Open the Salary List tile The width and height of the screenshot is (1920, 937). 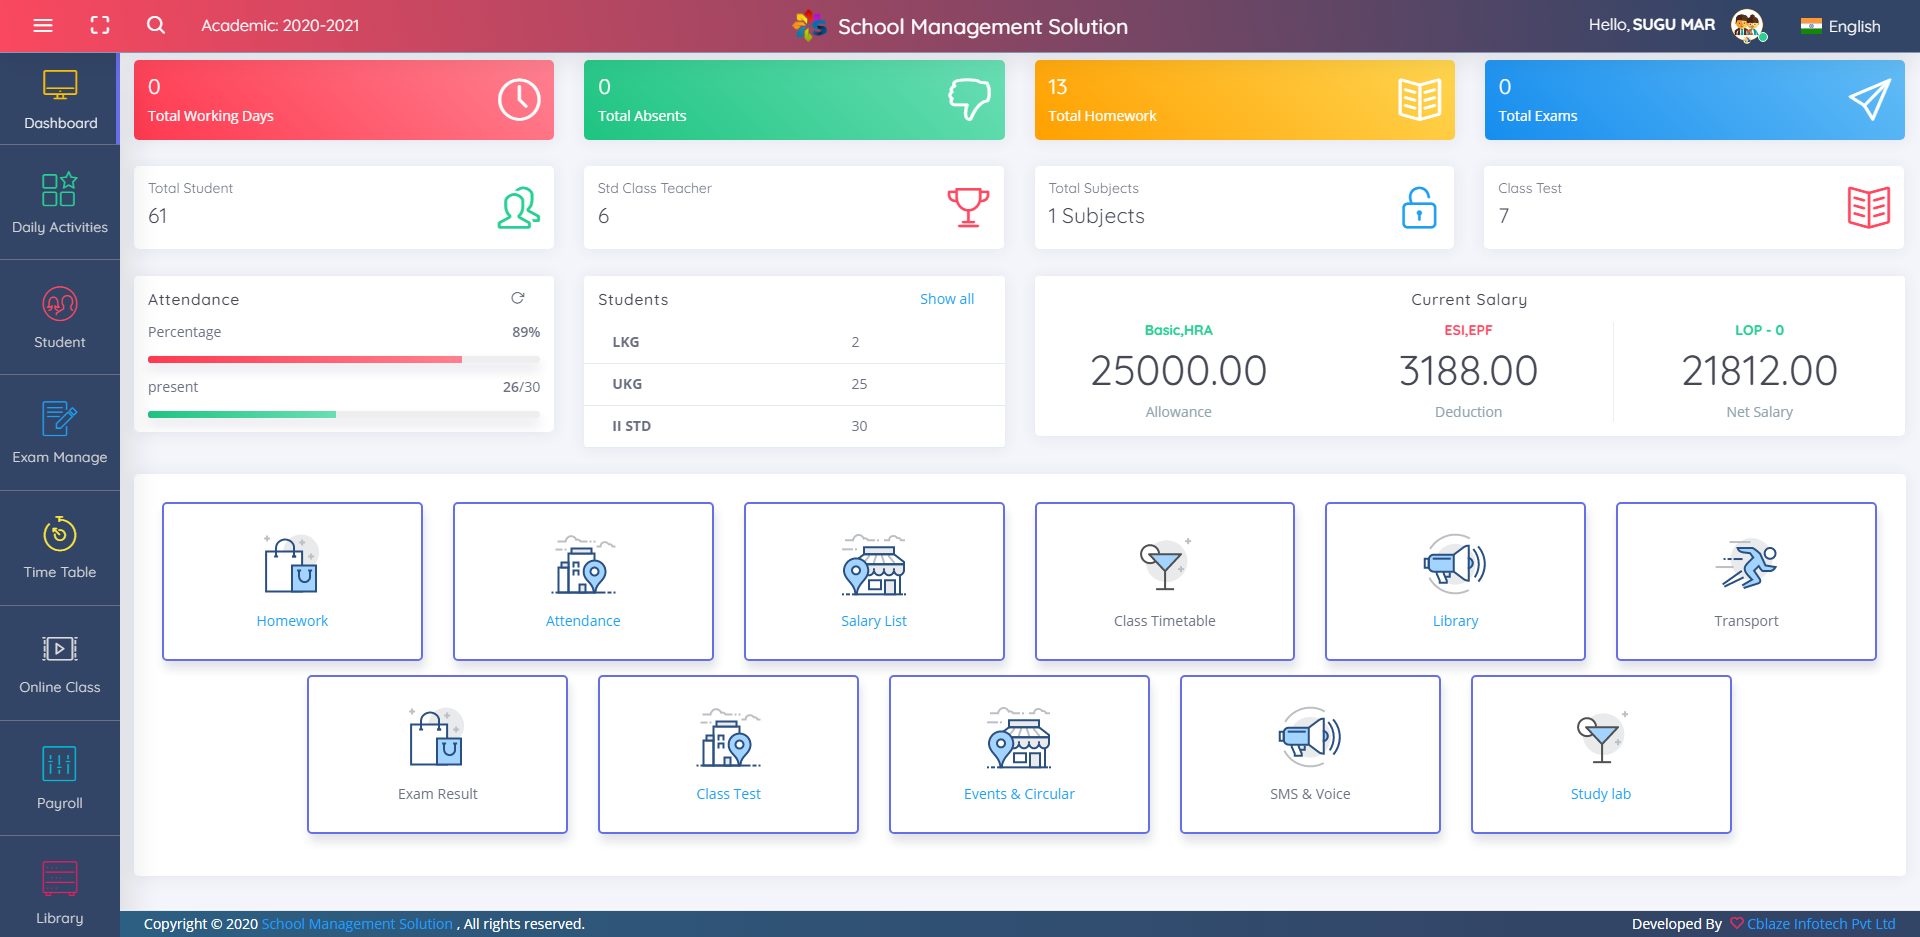[874, 581]
